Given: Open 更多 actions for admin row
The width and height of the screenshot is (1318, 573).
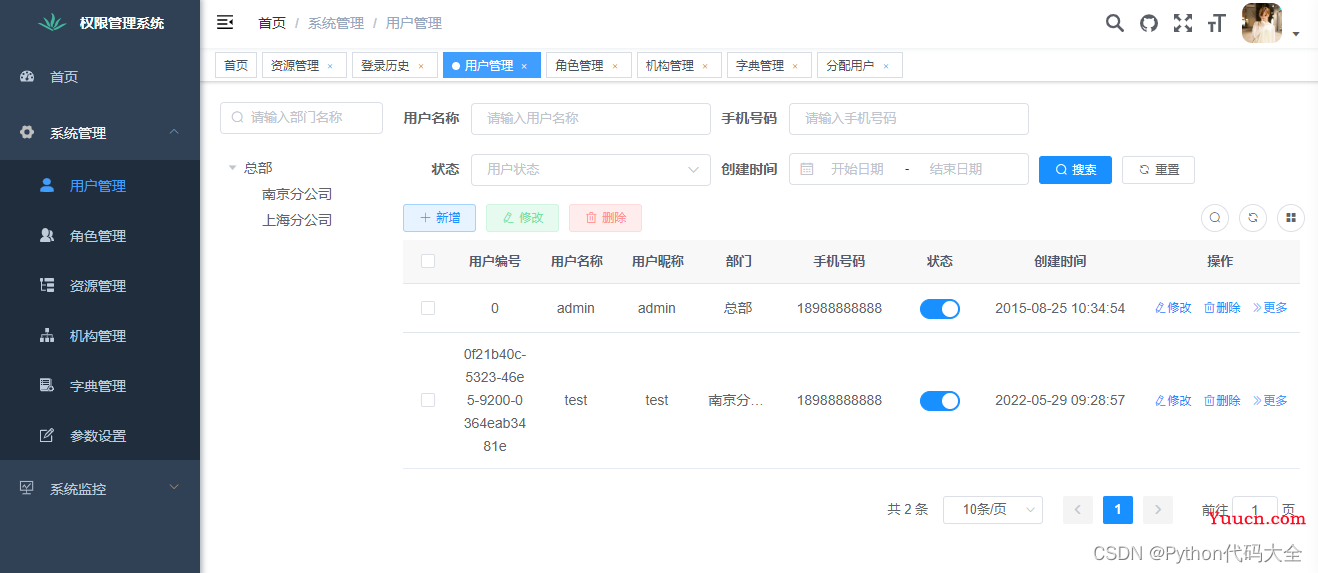Looking at the screenshot, I should 1271,308.
